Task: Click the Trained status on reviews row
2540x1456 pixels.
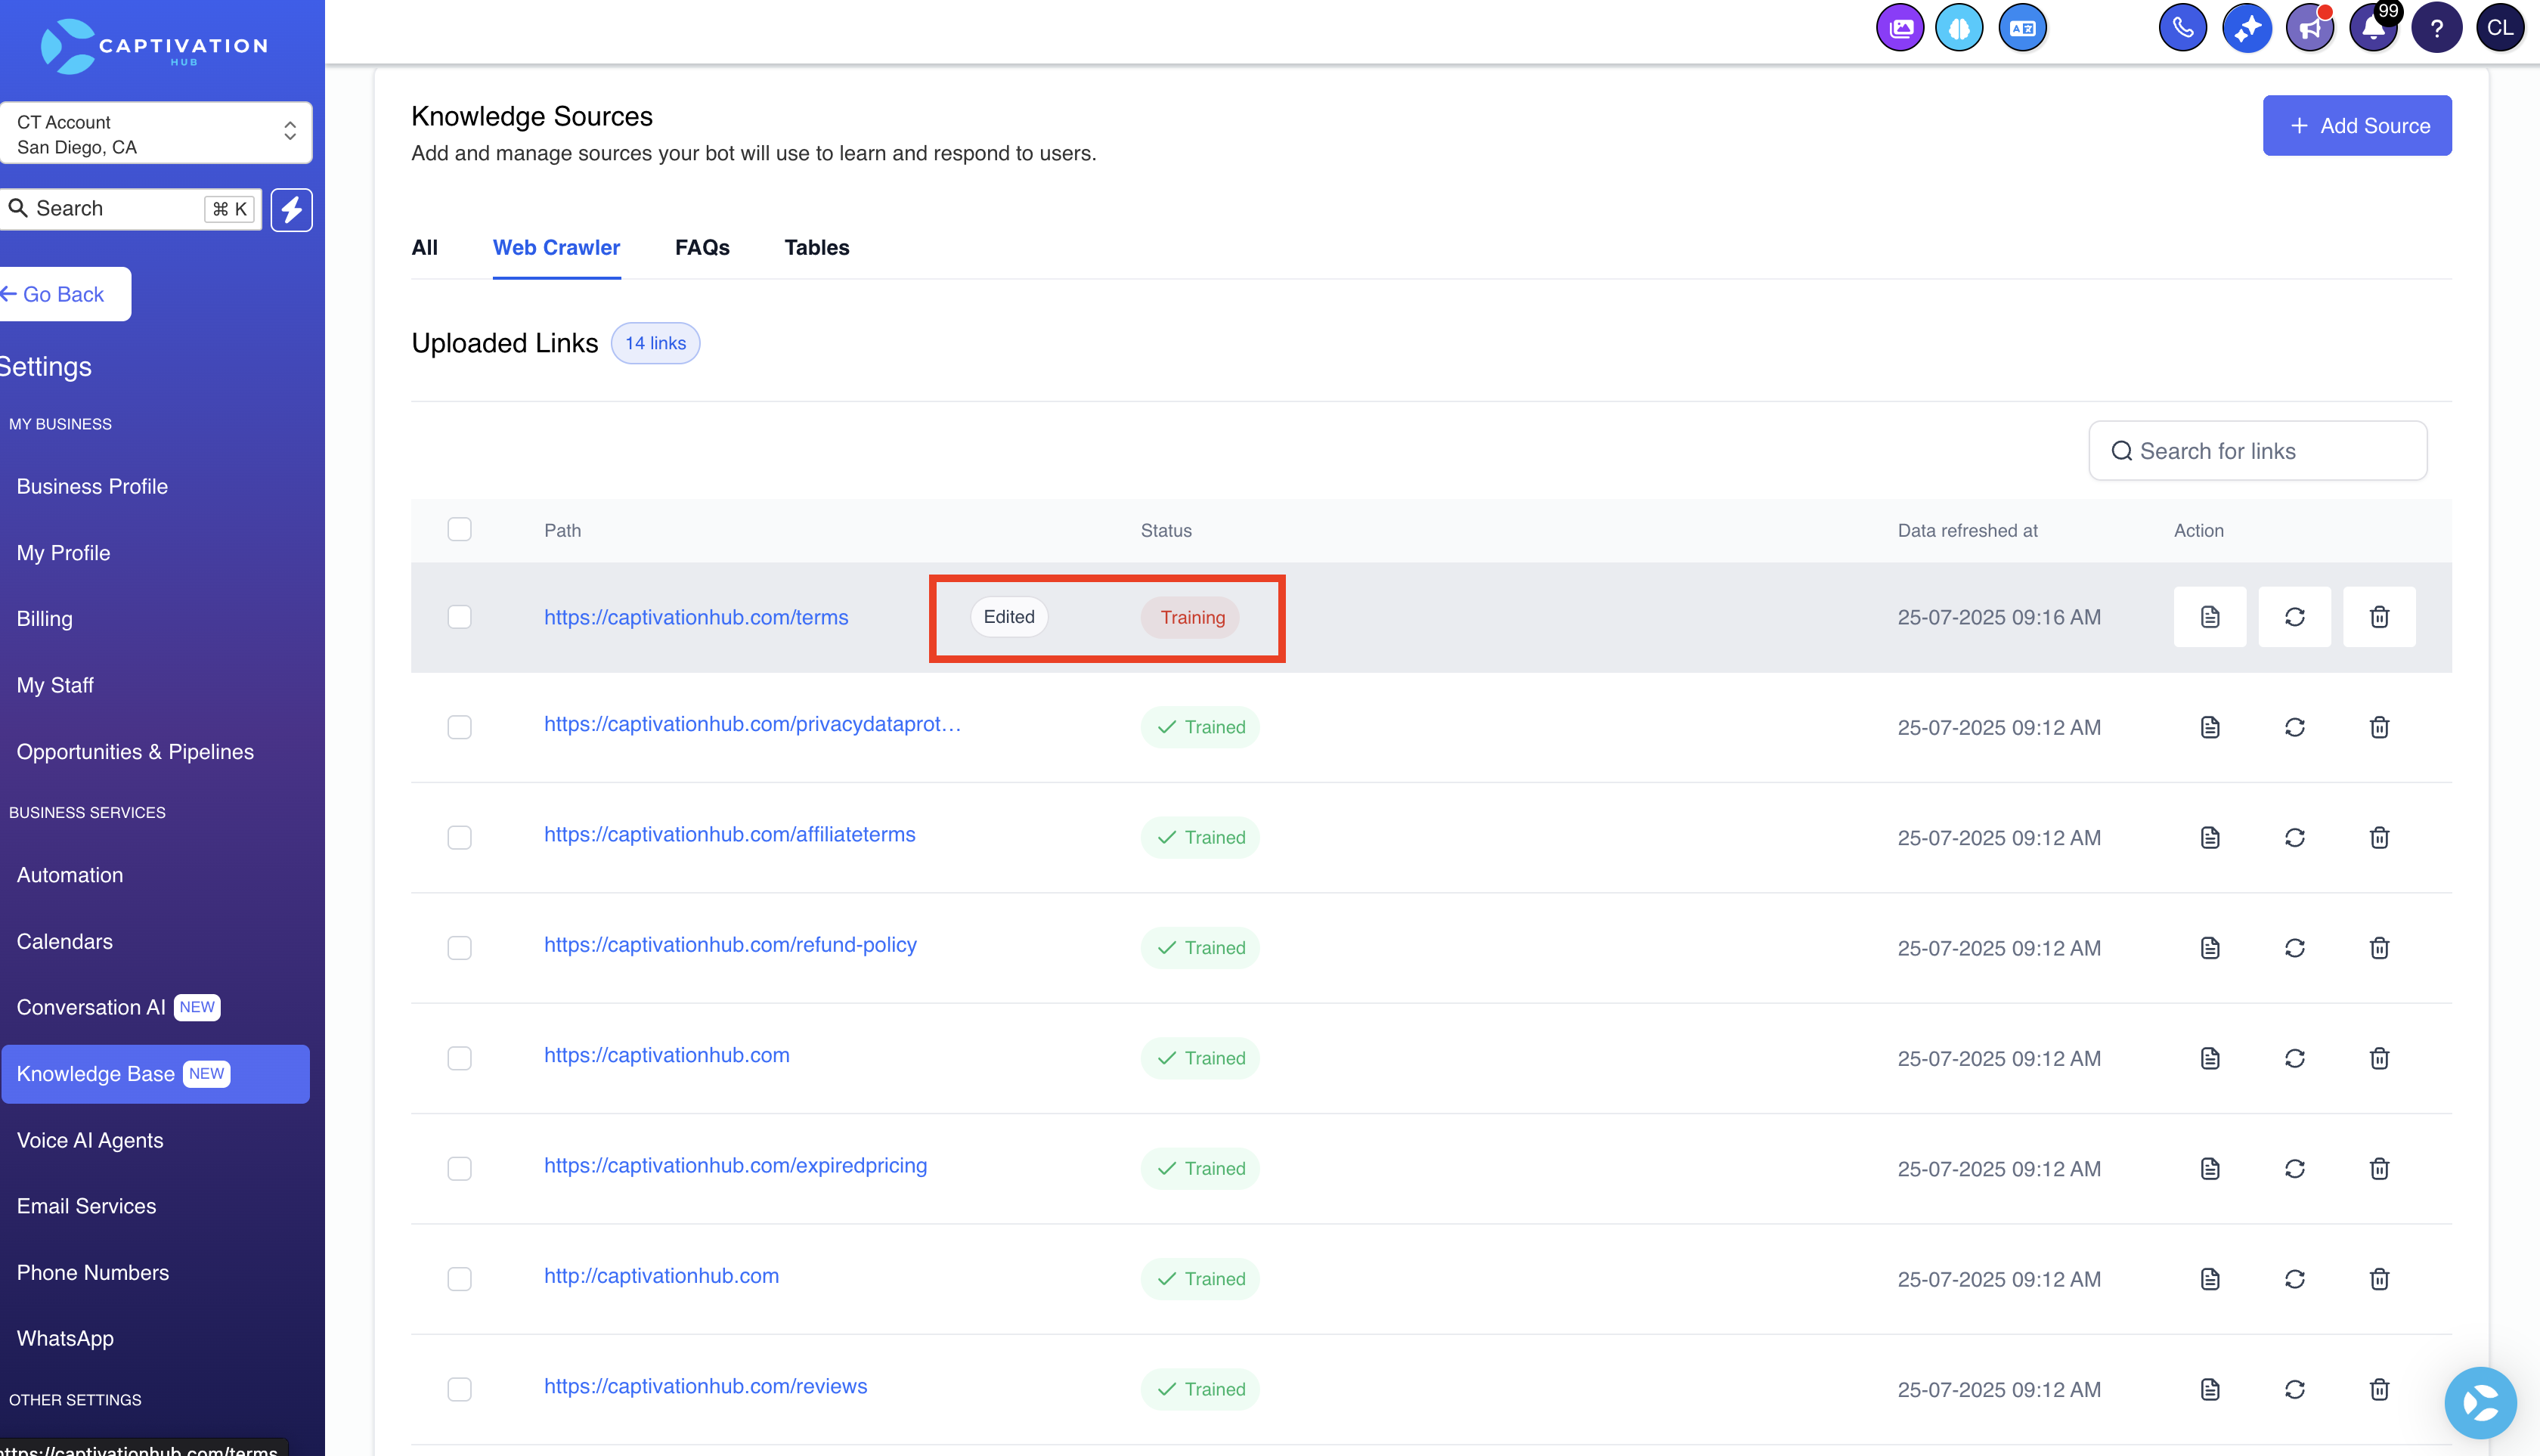Action: point(1200,1389)
